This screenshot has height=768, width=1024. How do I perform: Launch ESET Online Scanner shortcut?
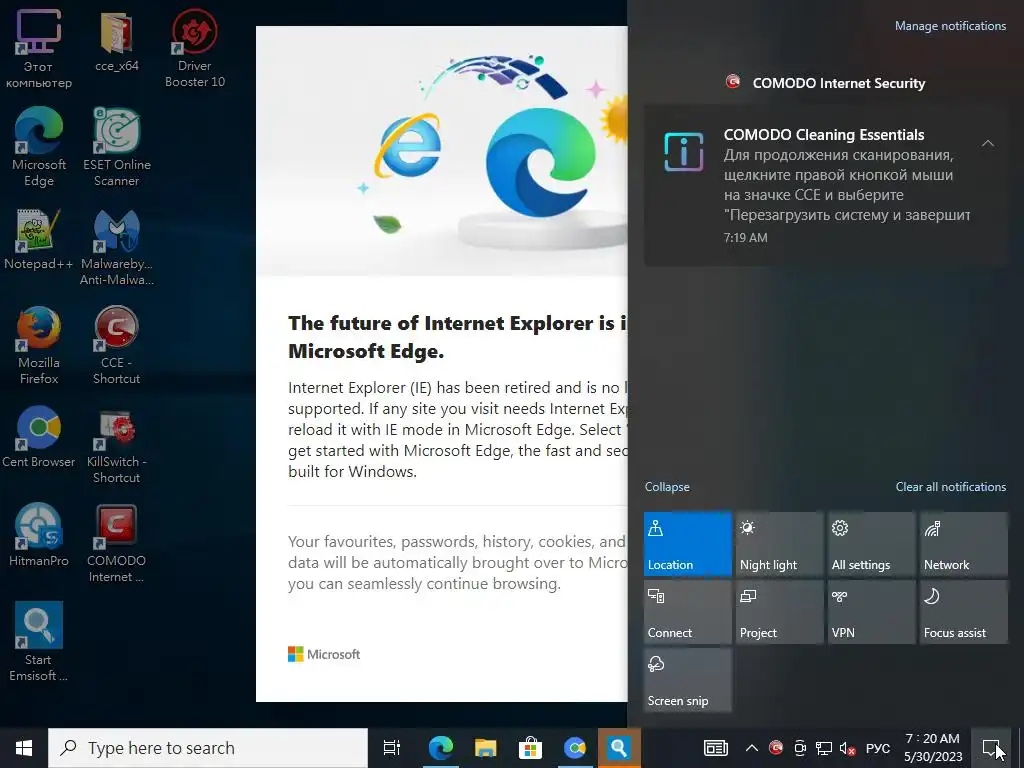(116, 148)
